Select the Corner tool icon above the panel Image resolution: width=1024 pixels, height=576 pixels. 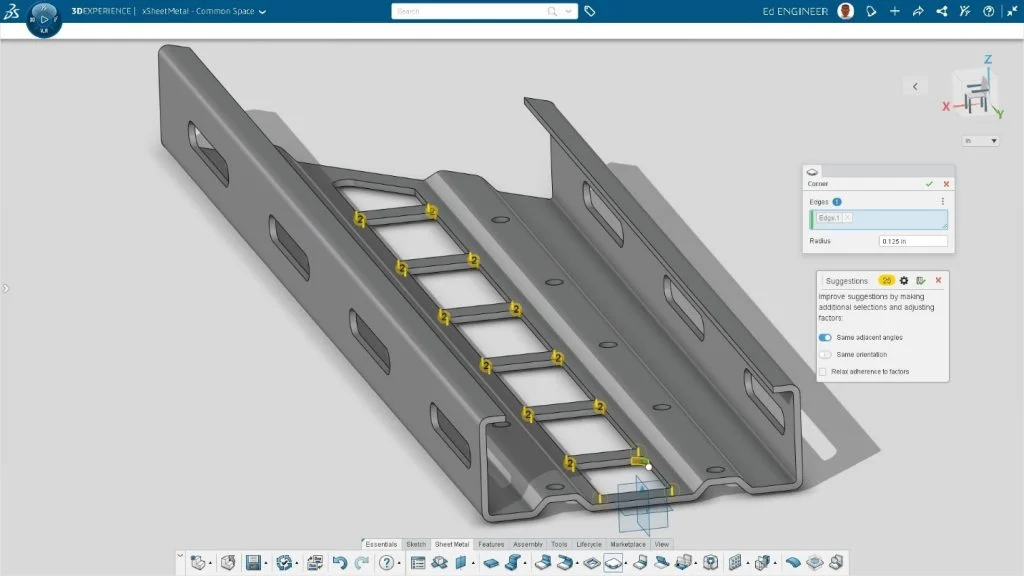pyautogui.click(x=812, y=171)
